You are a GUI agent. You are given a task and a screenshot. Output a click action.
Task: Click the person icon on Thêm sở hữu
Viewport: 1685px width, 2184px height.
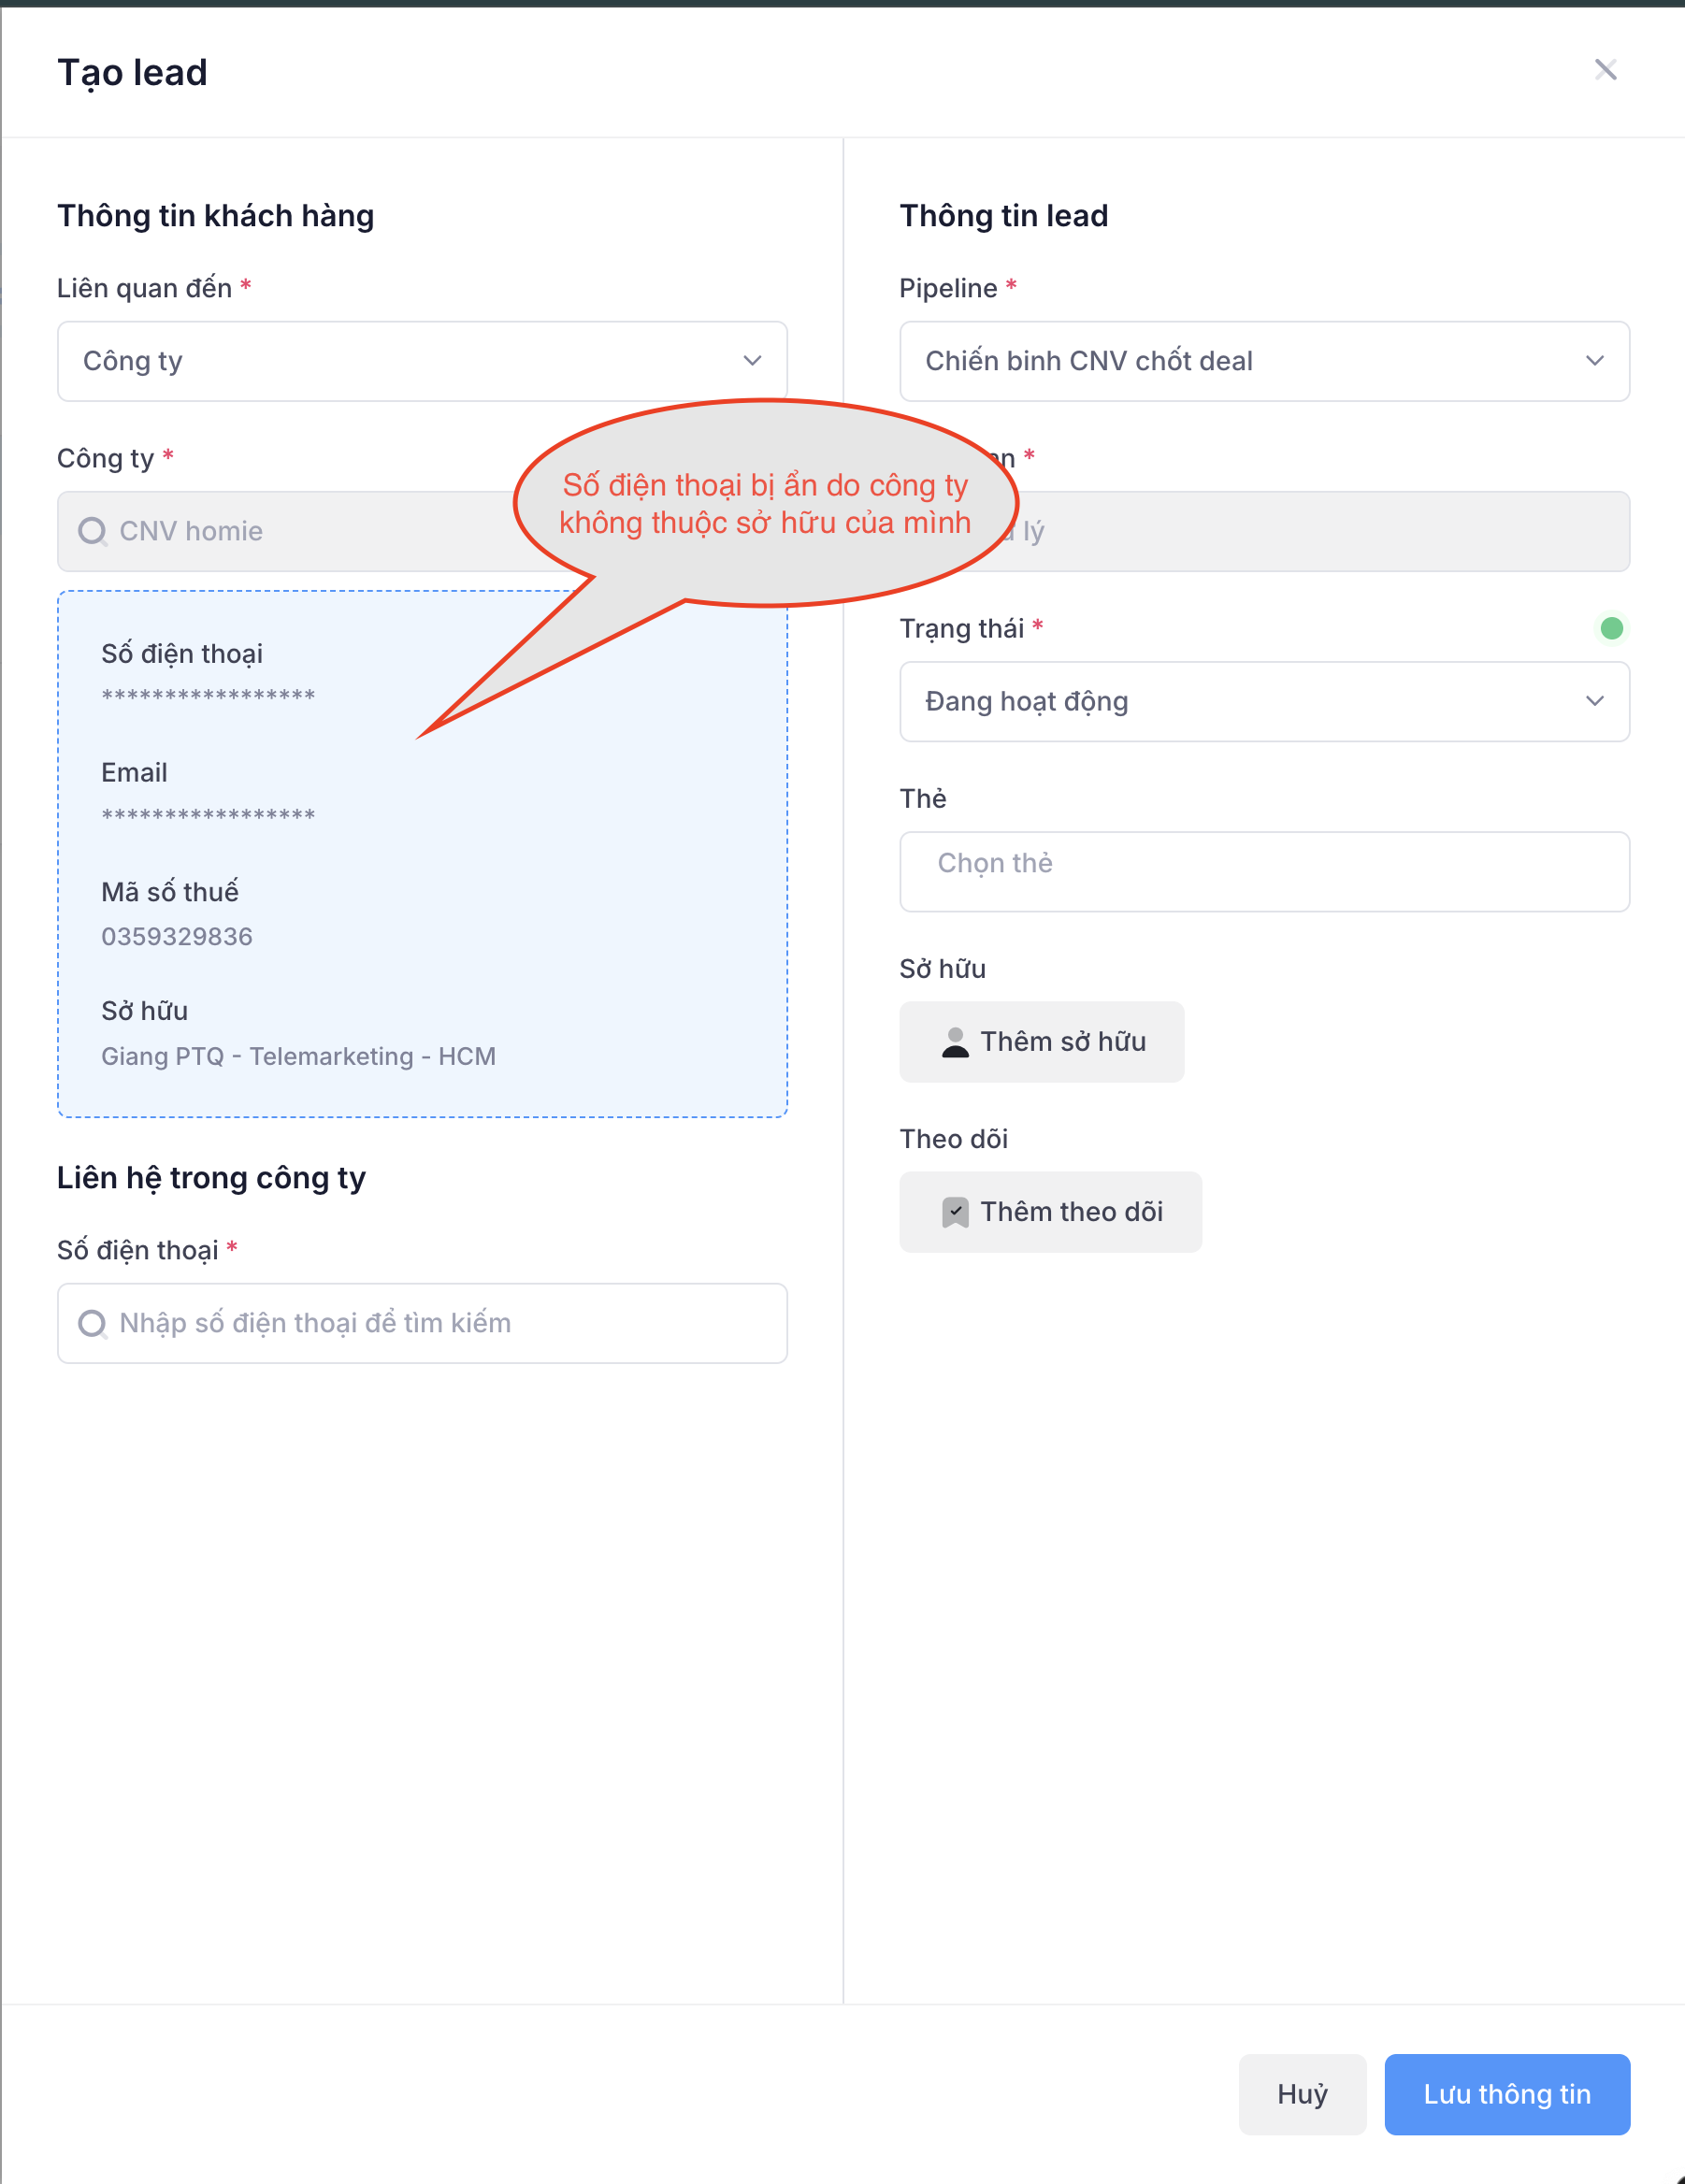coord(955,1042)
